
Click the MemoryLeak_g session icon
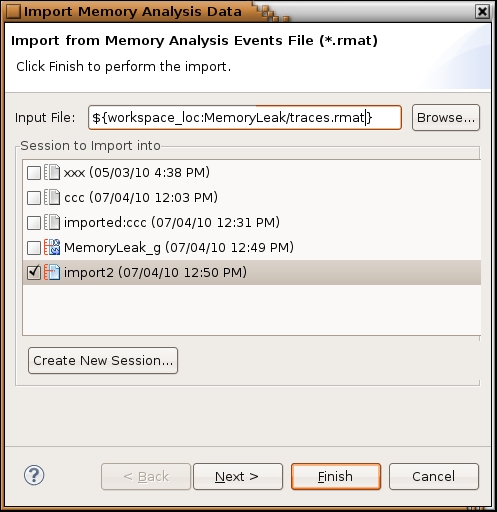(x=52, y=247)
